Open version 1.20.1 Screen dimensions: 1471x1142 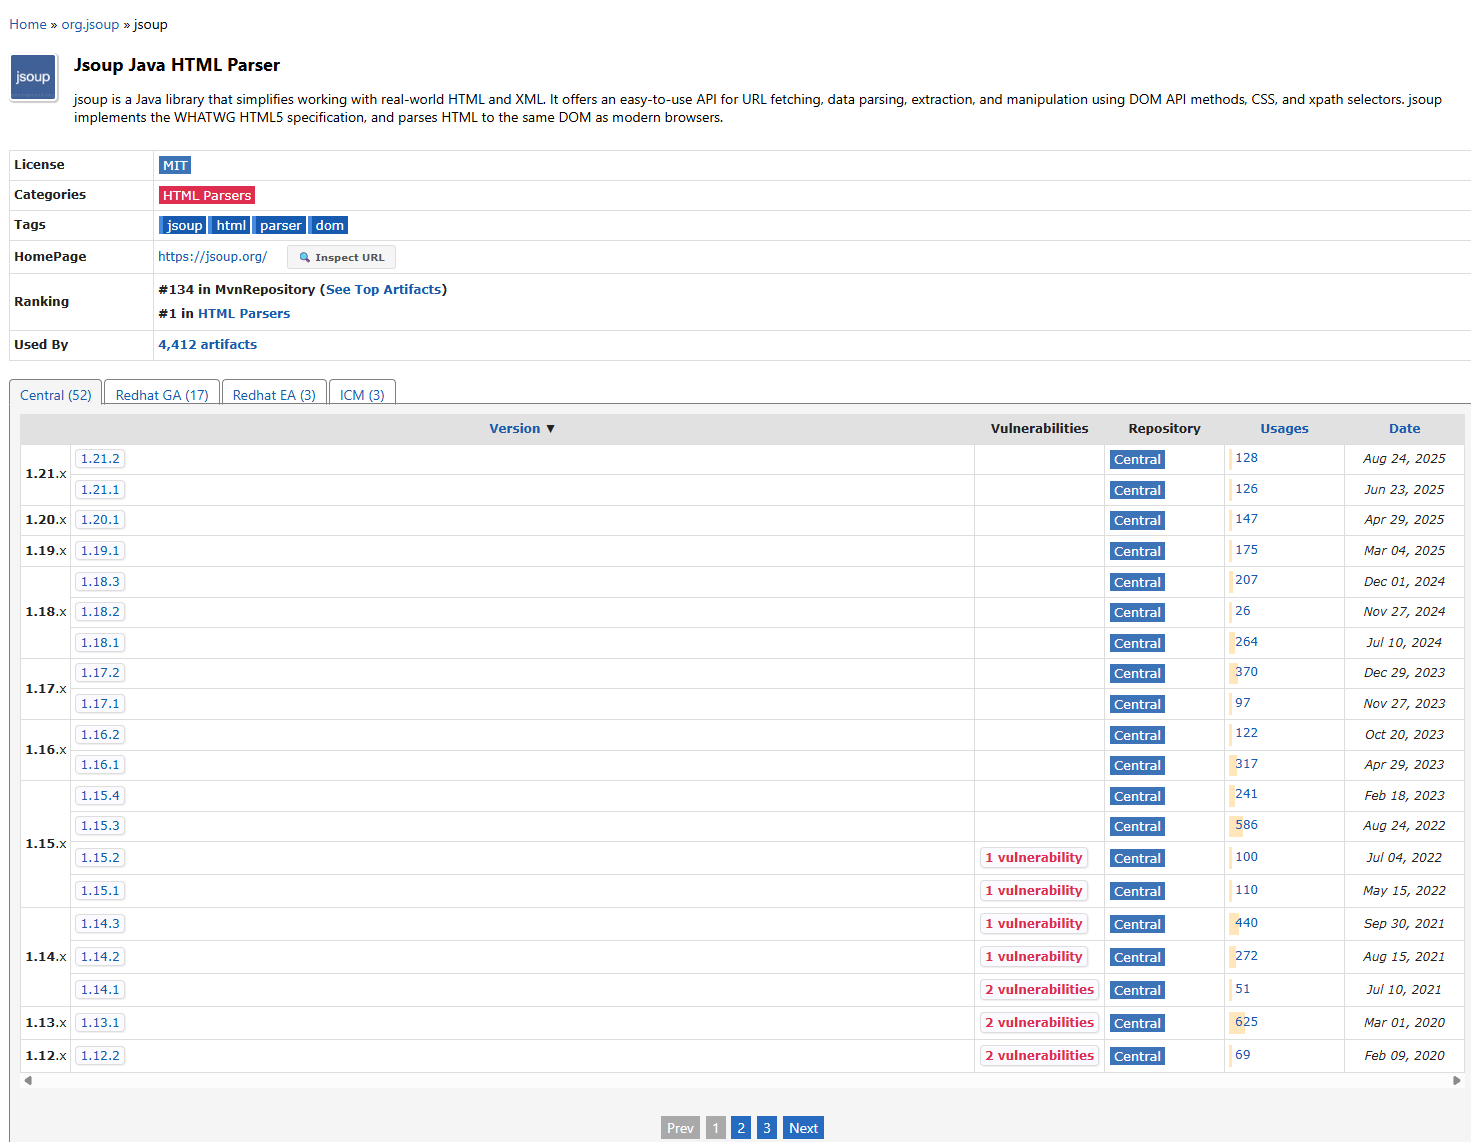click(x=100, y=520)
